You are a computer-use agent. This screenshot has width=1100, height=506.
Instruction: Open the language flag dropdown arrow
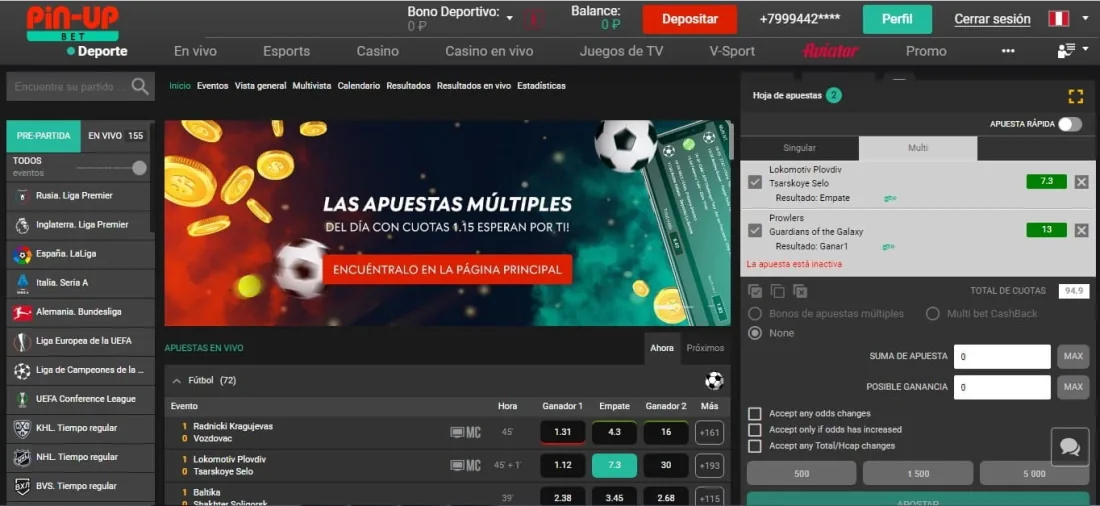(1086, 18)
